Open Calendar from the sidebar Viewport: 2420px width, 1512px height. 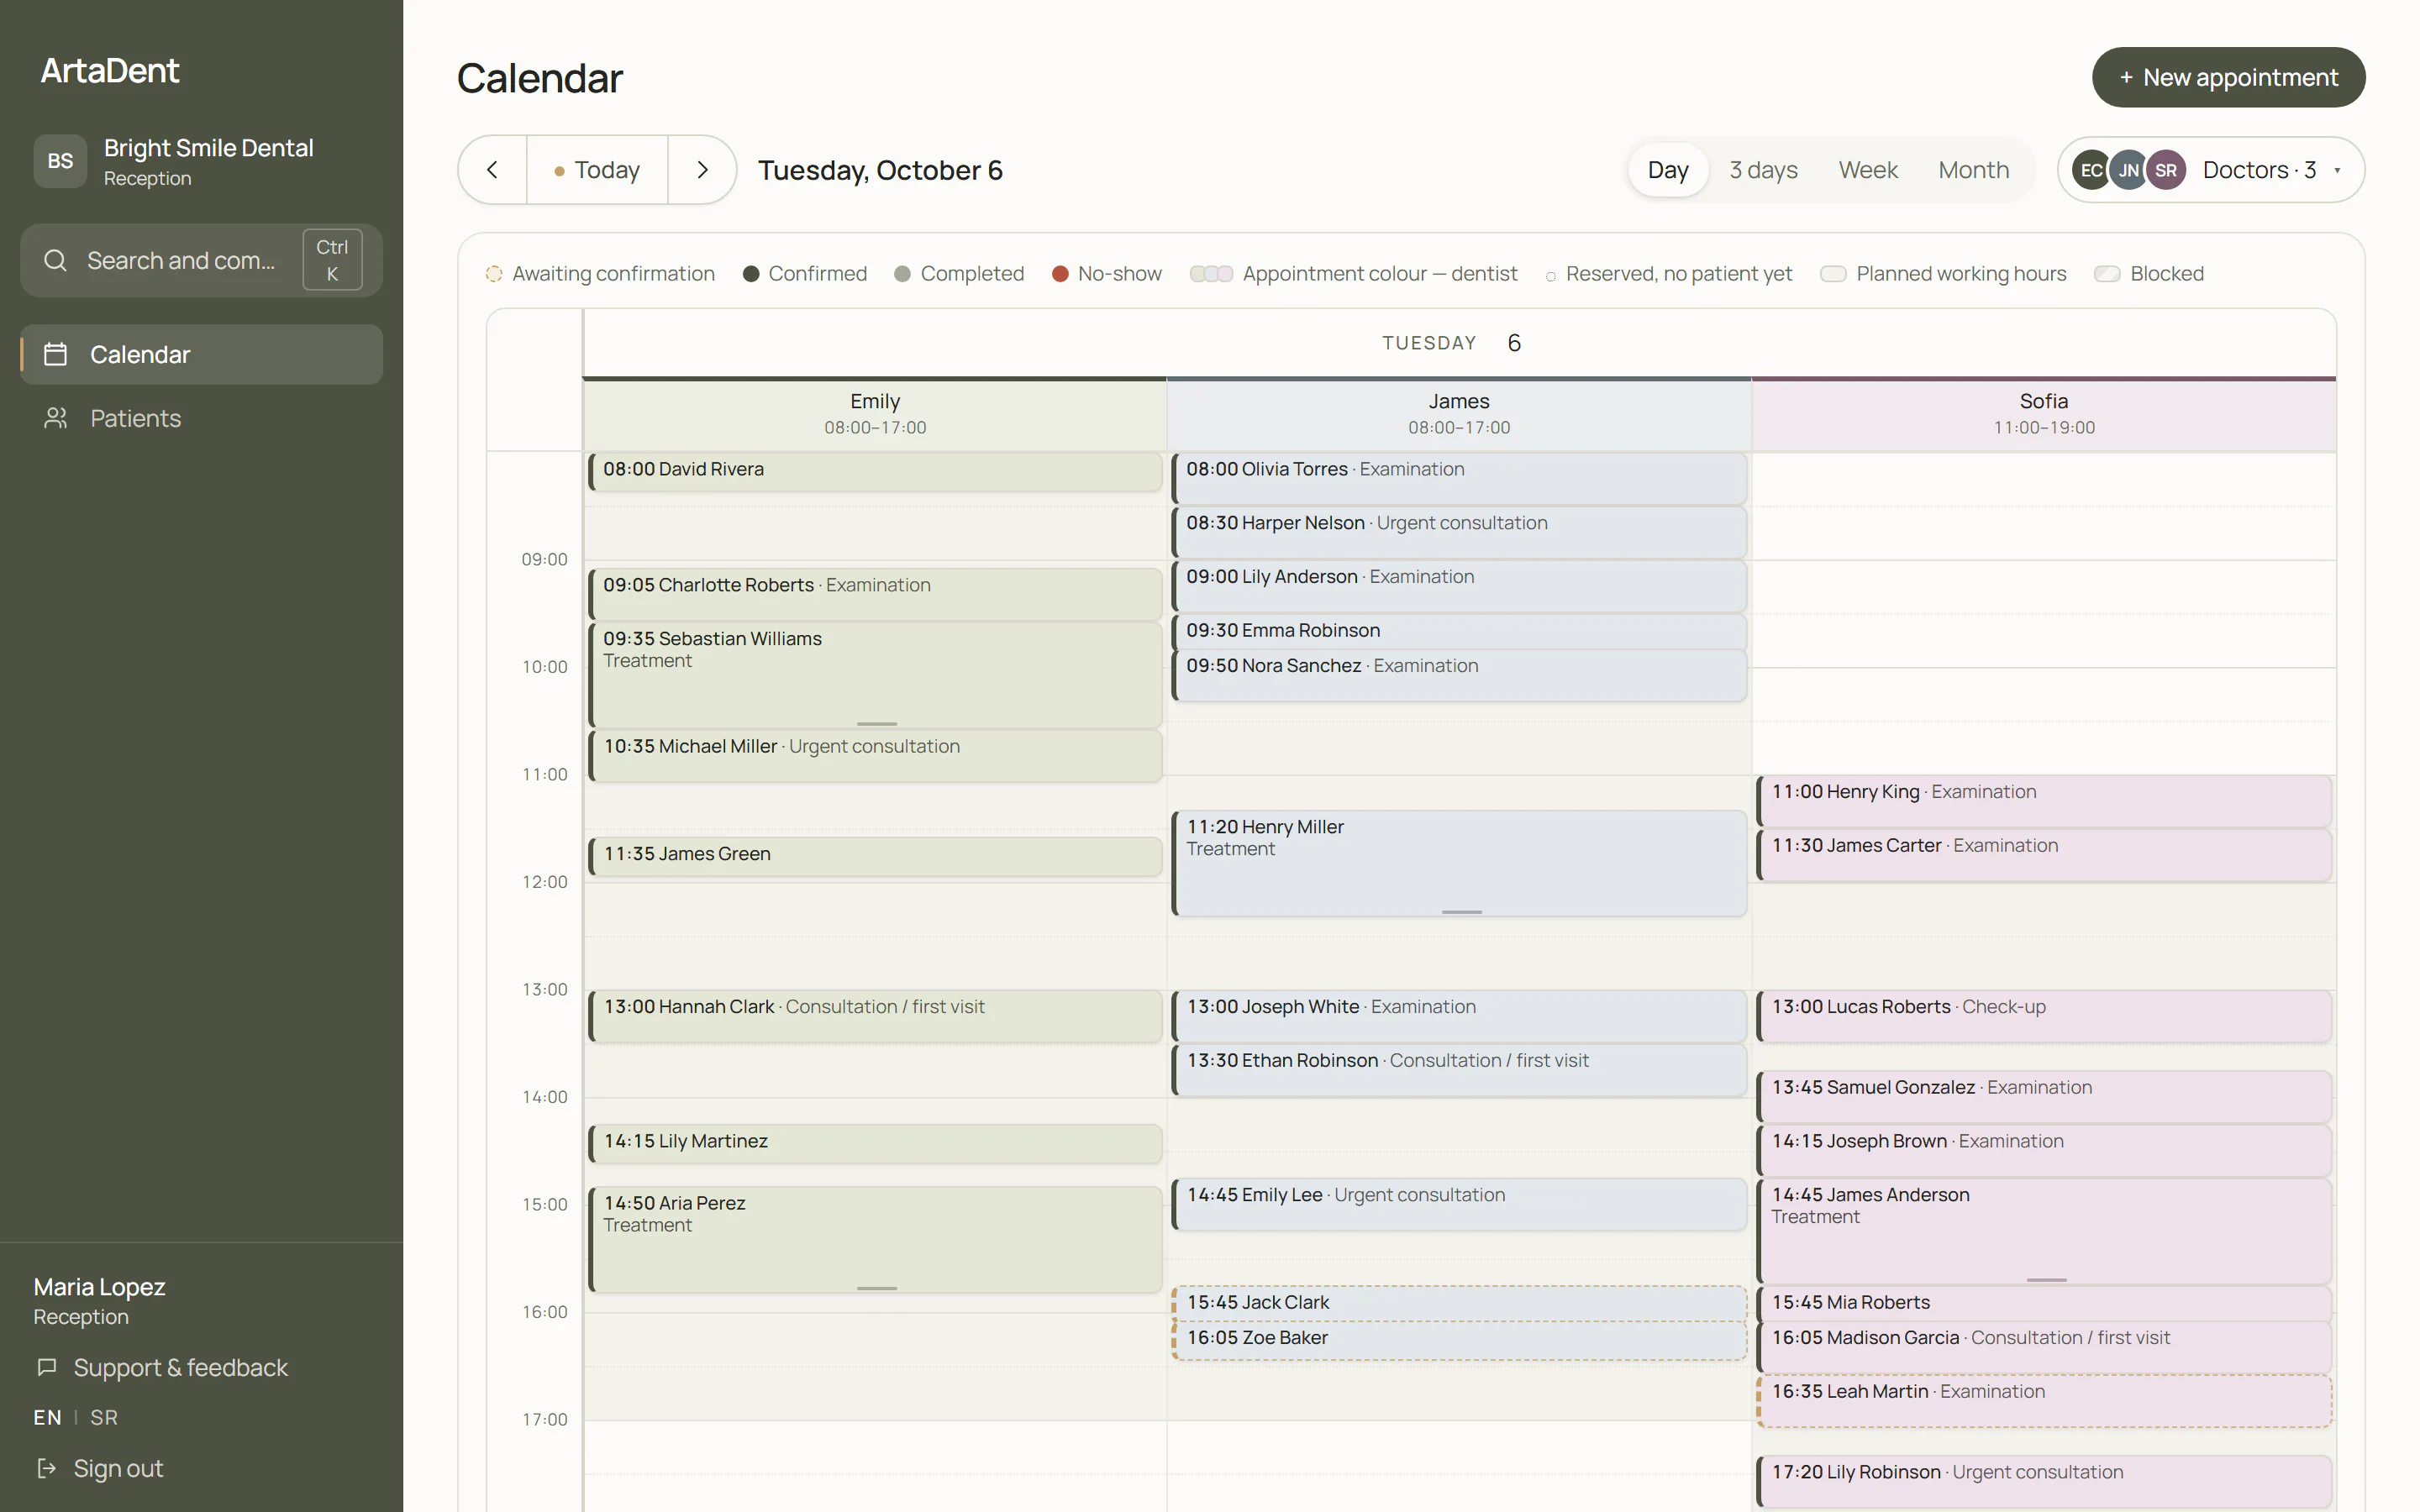pyautogui.click(x=202, y=354)
